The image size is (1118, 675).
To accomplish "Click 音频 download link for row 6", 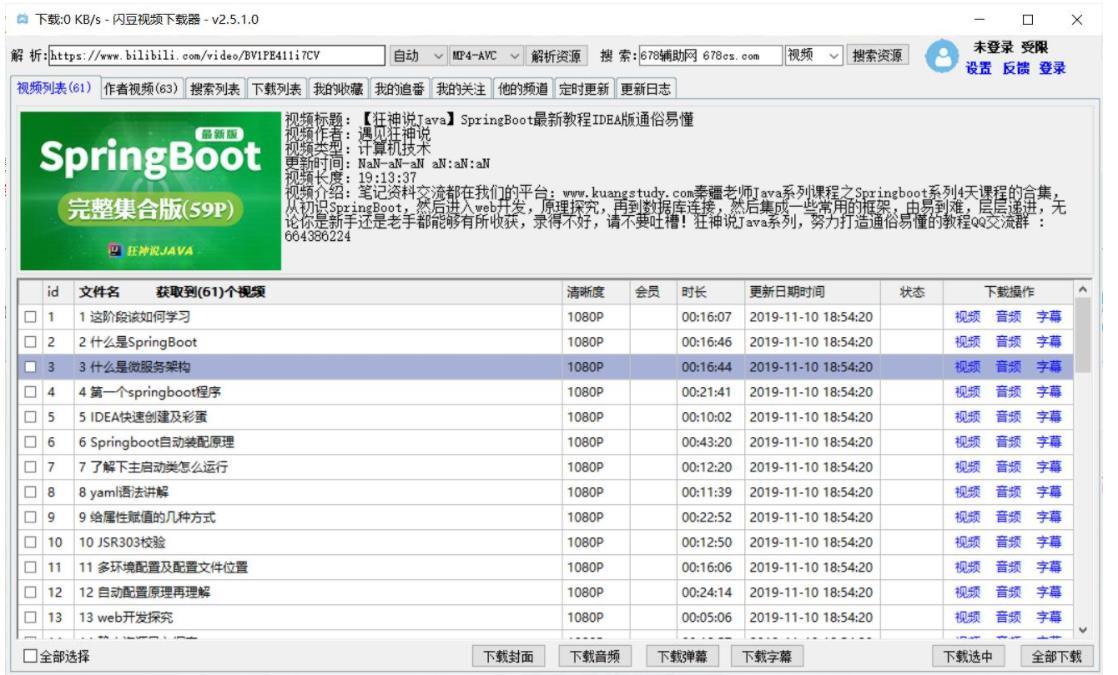I will [x=1008, y=442].
